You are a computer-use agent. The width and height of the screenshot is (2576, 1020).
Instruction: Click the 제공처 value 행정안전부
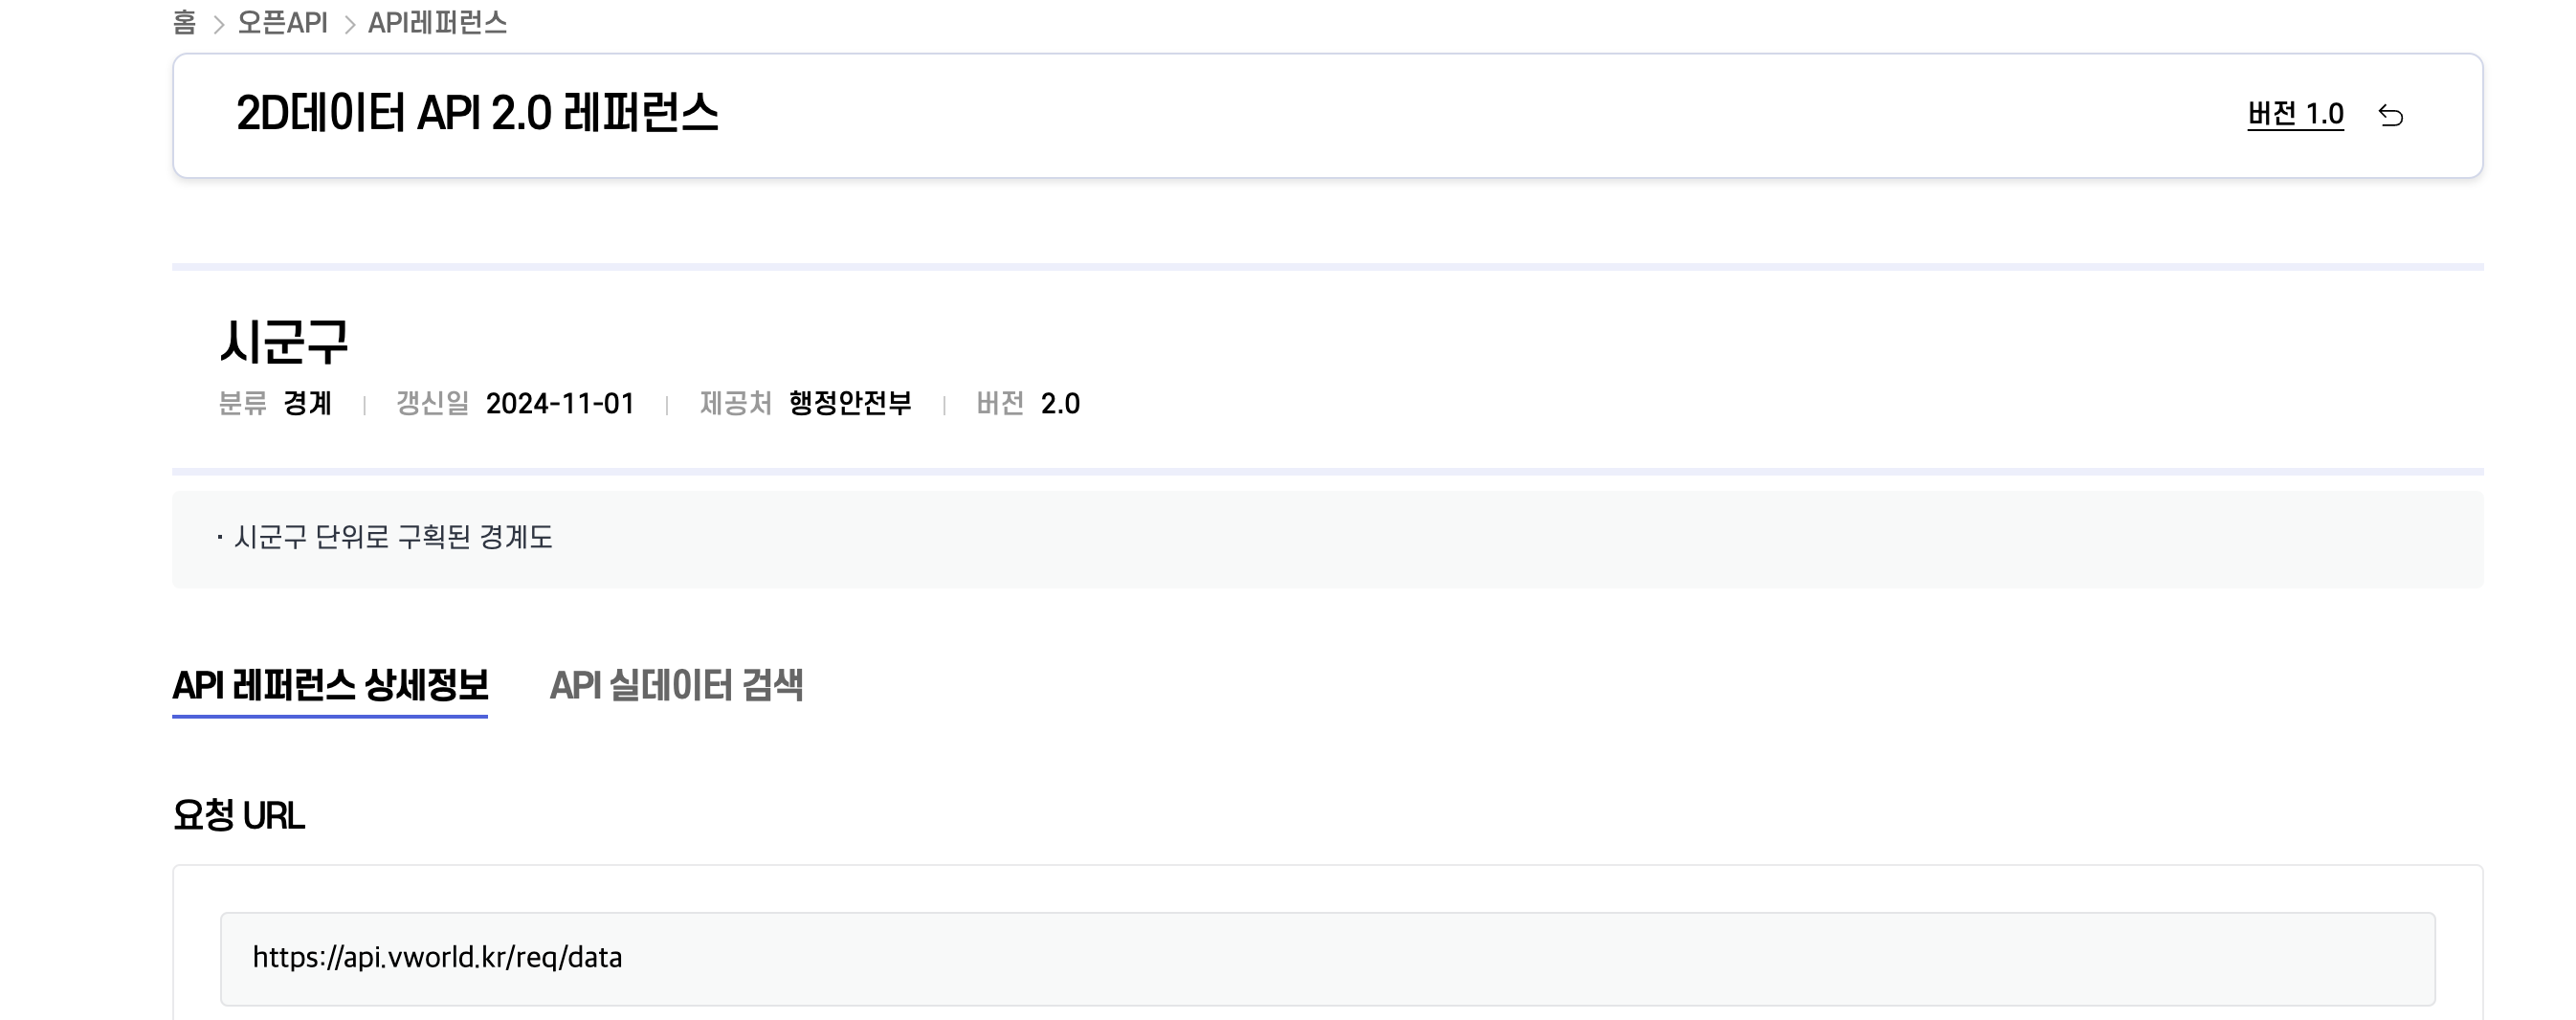848,404
